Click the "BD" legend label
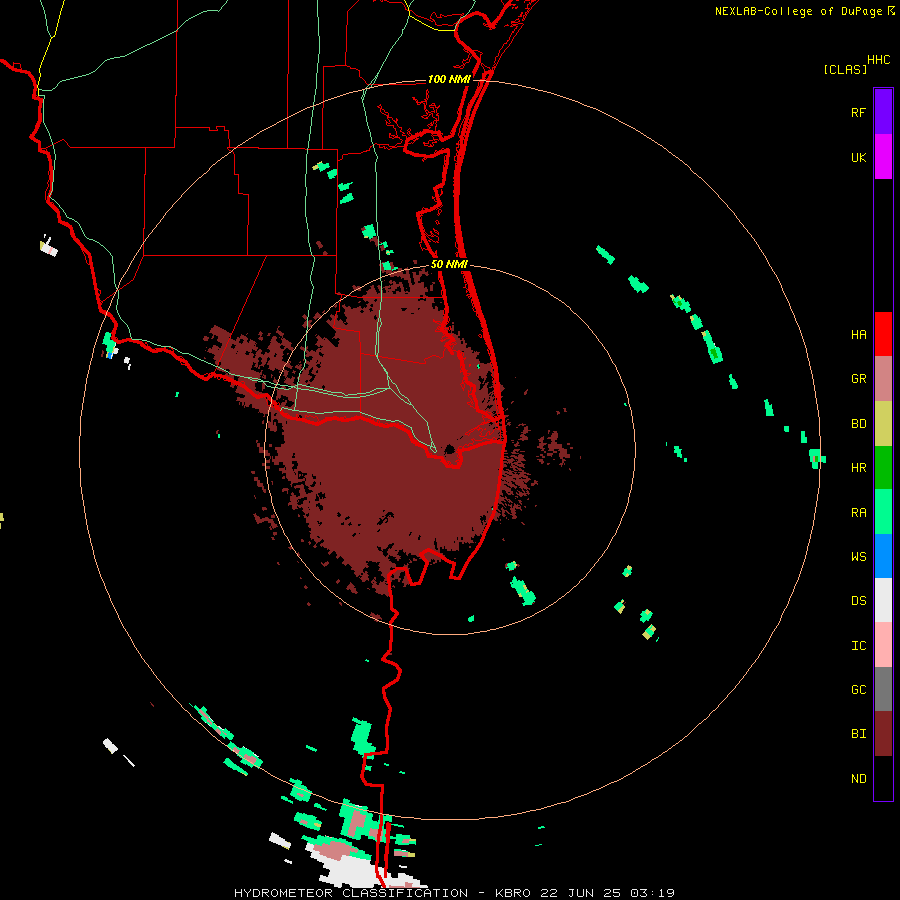Image resolution: width=900 pixels, height=900 pixels. pos(858,424)
